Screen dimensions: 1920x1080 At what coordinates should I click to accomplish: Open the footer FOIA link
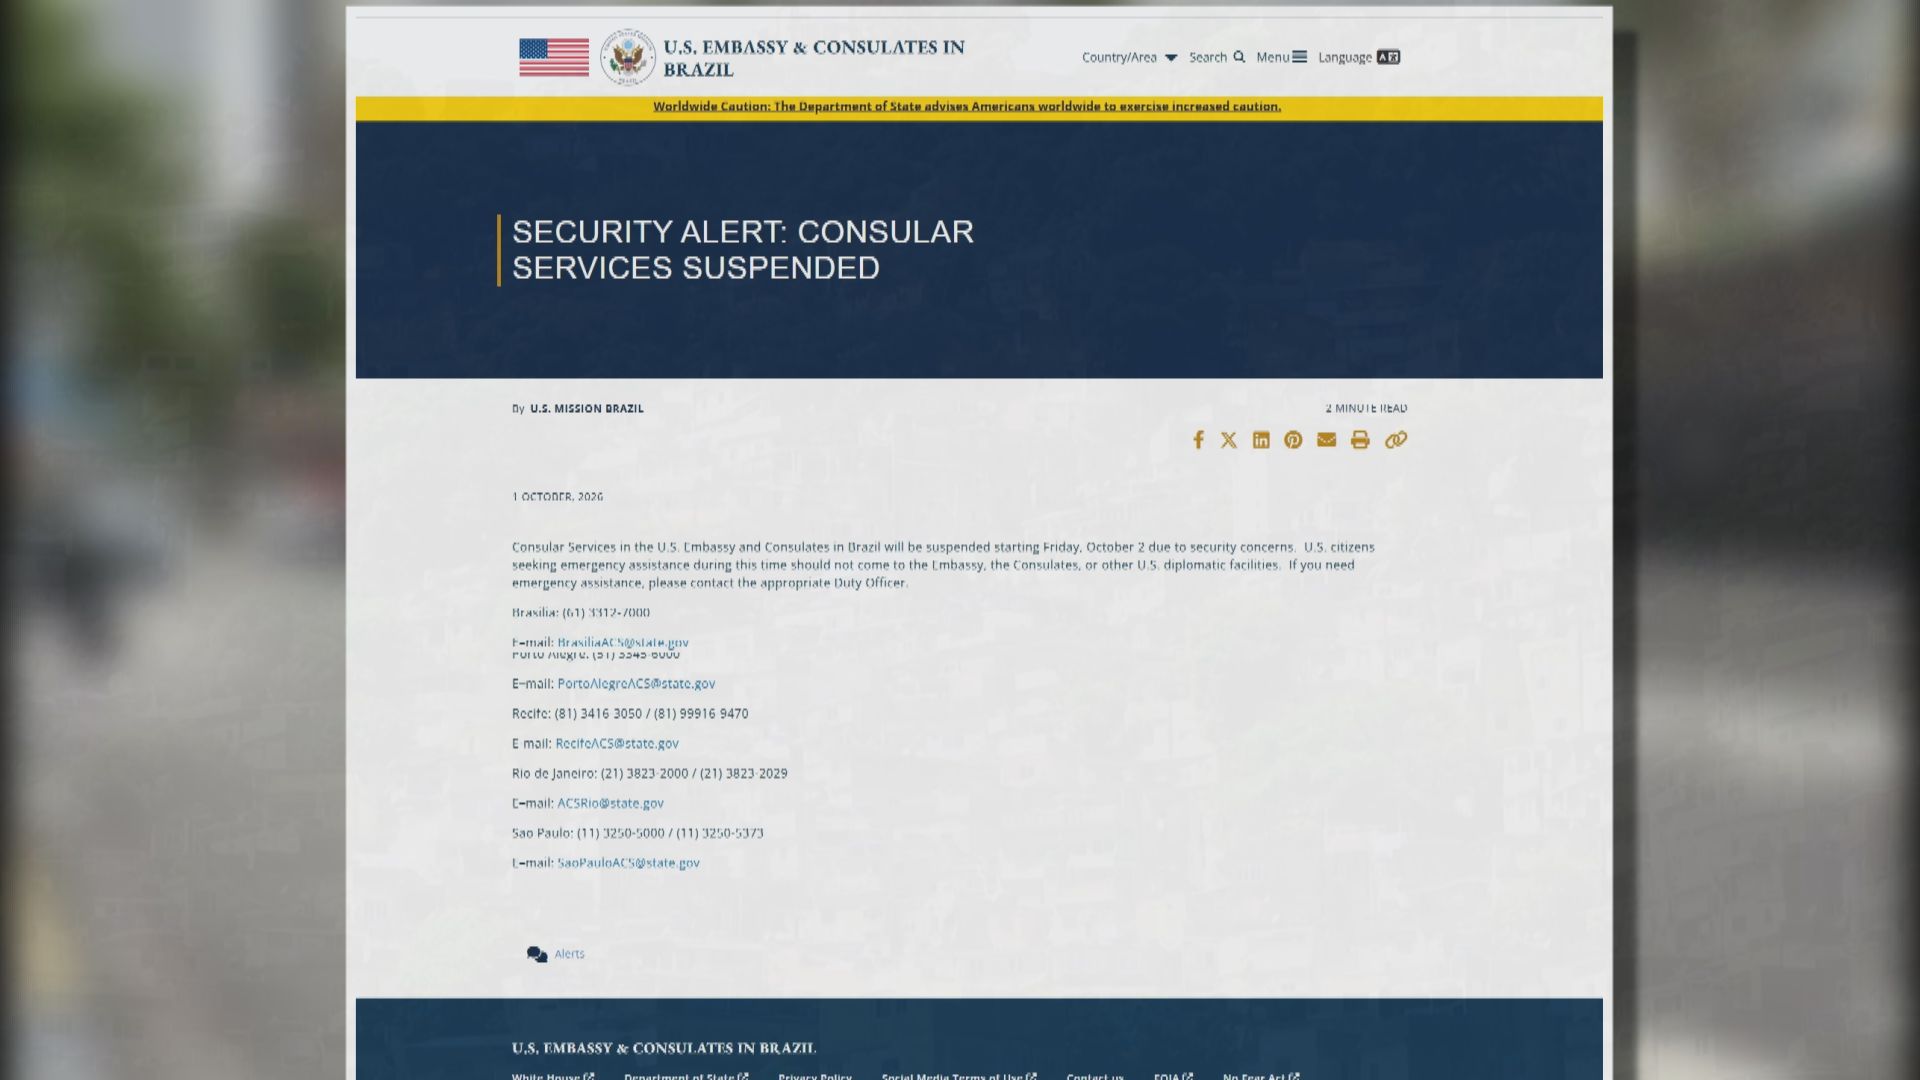coord(1172,1076)
